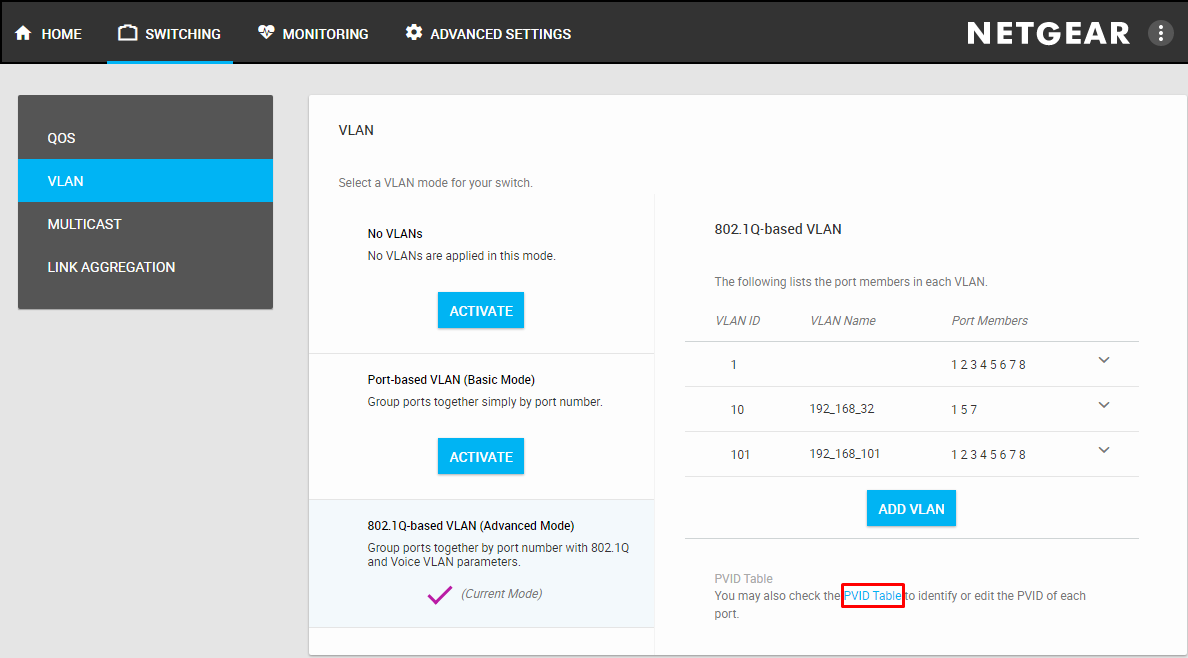Click the NETGEAR logo
1188x658 pixels.
tap(1048, 33)
